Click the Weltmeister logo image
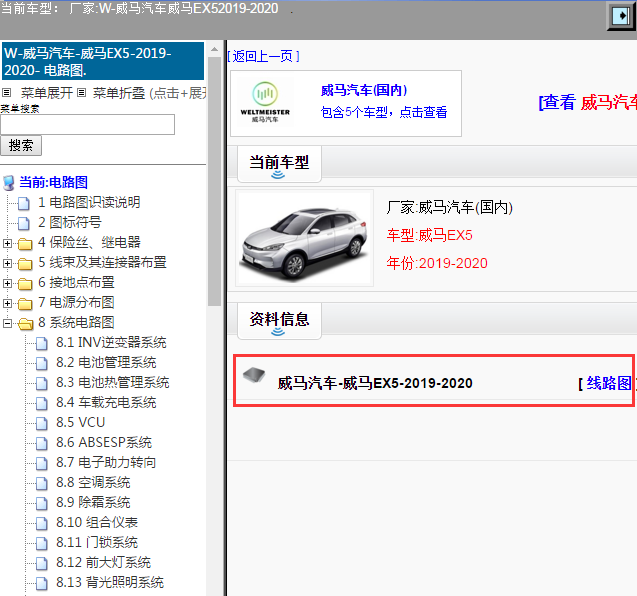Viewport: 637px width, 596px height. click(x=265, y=103)
